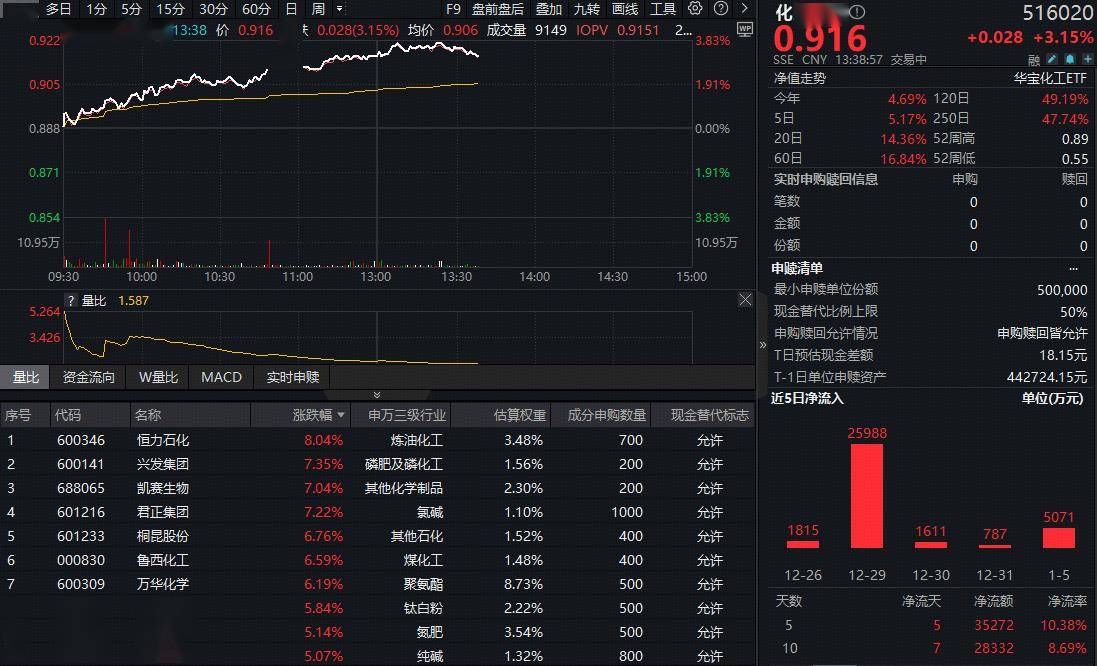Click the bell alert icon

(x=1070, y=59)
